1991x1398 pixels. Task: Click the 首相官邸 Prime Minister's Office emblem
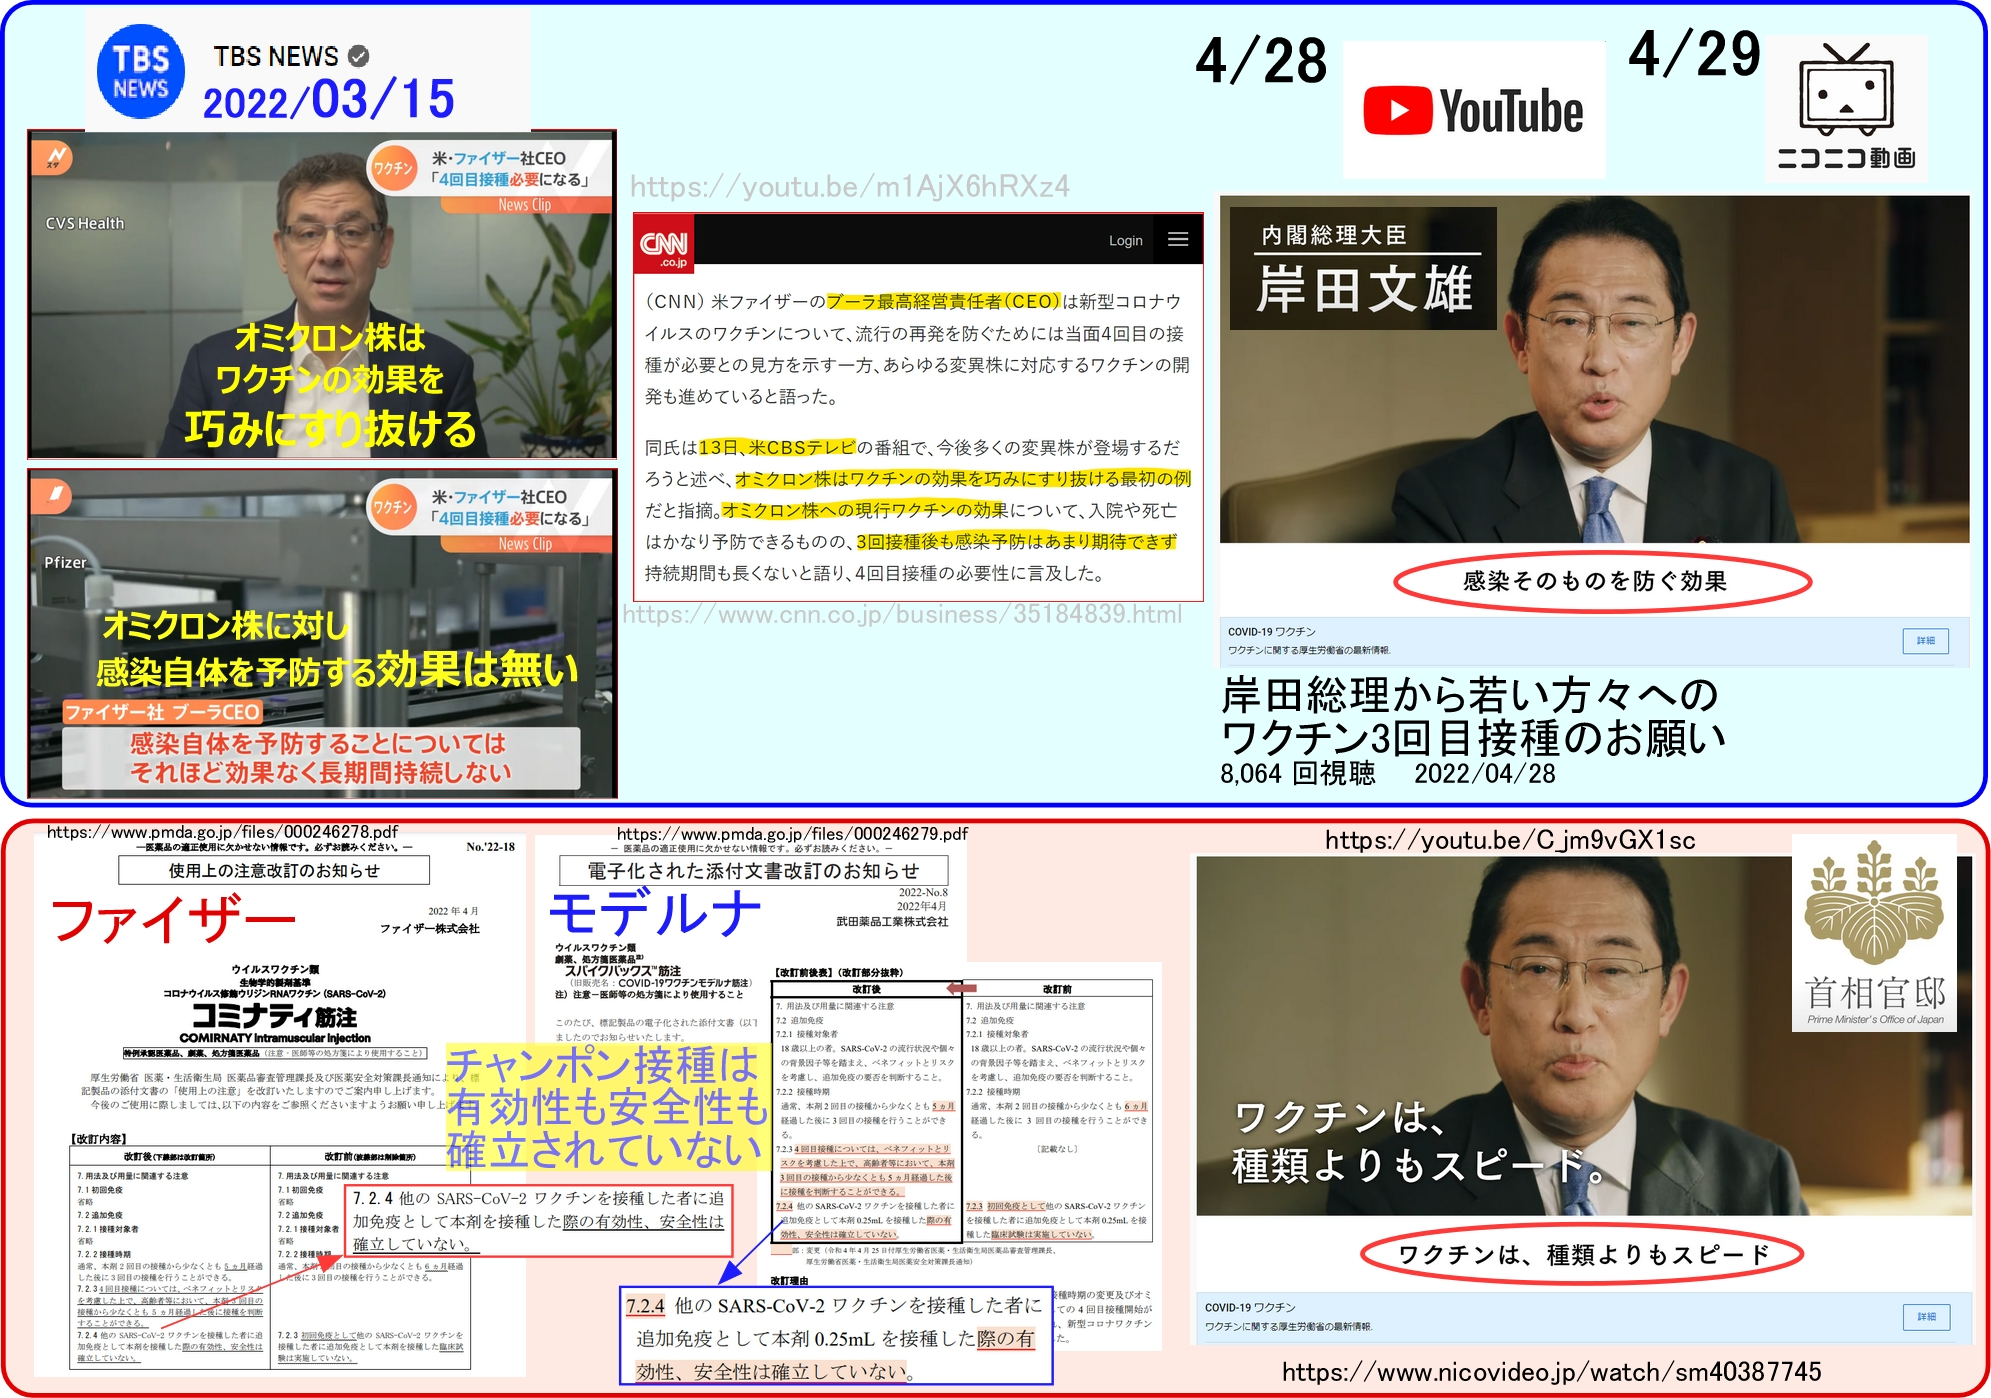(1874, 932)
